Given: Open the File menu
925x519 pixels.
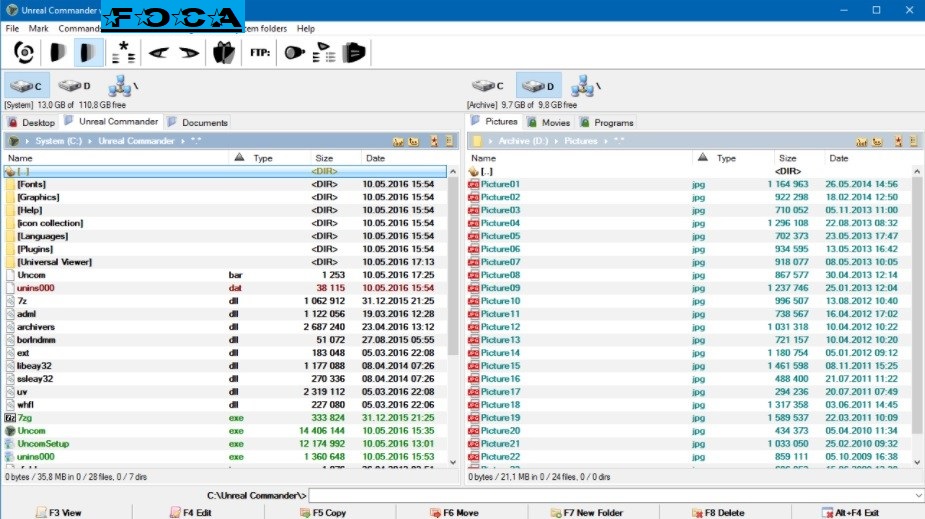Looking at the screenshot, I should 12,28.
